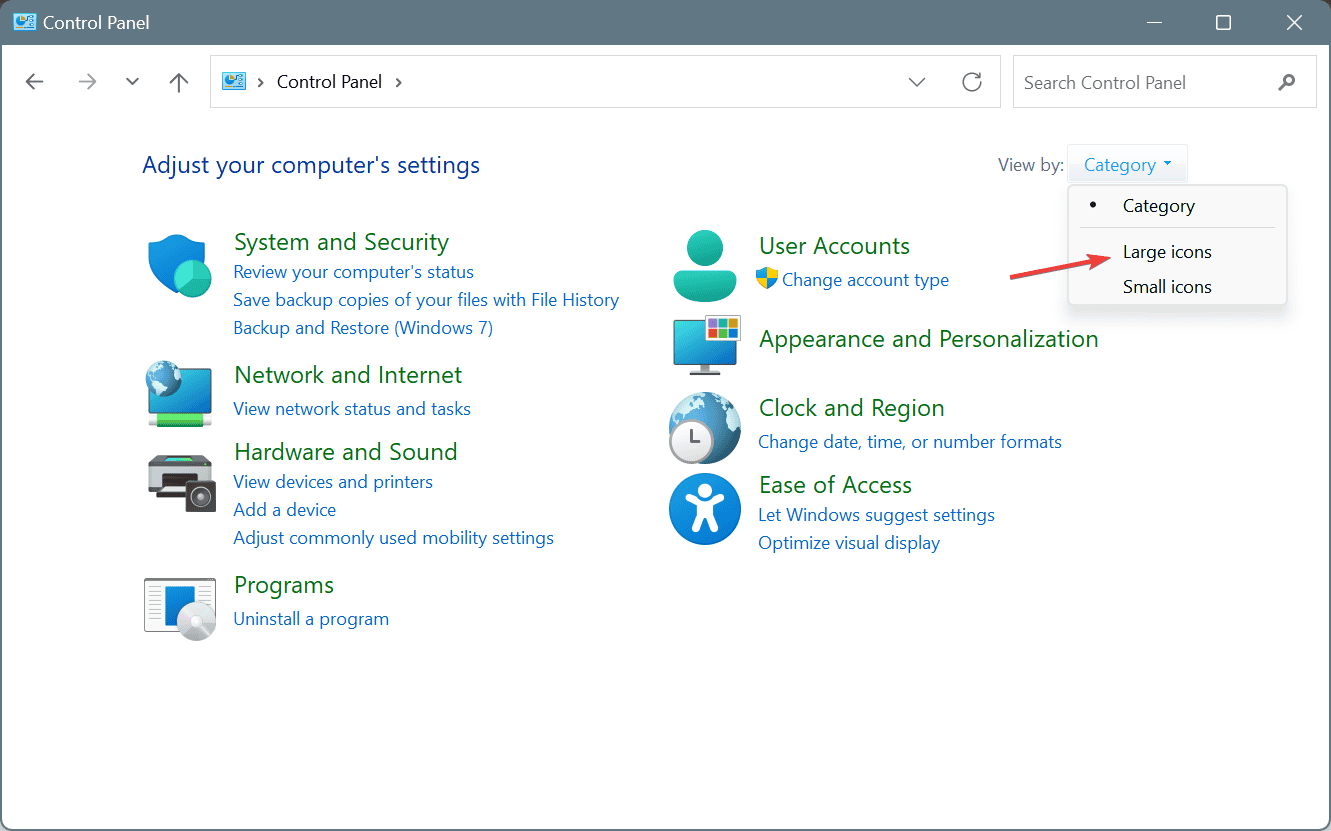Expand the chevron before Control Panel breadcrumb
Screen dimensions: 1331x831
click(260, 82)
